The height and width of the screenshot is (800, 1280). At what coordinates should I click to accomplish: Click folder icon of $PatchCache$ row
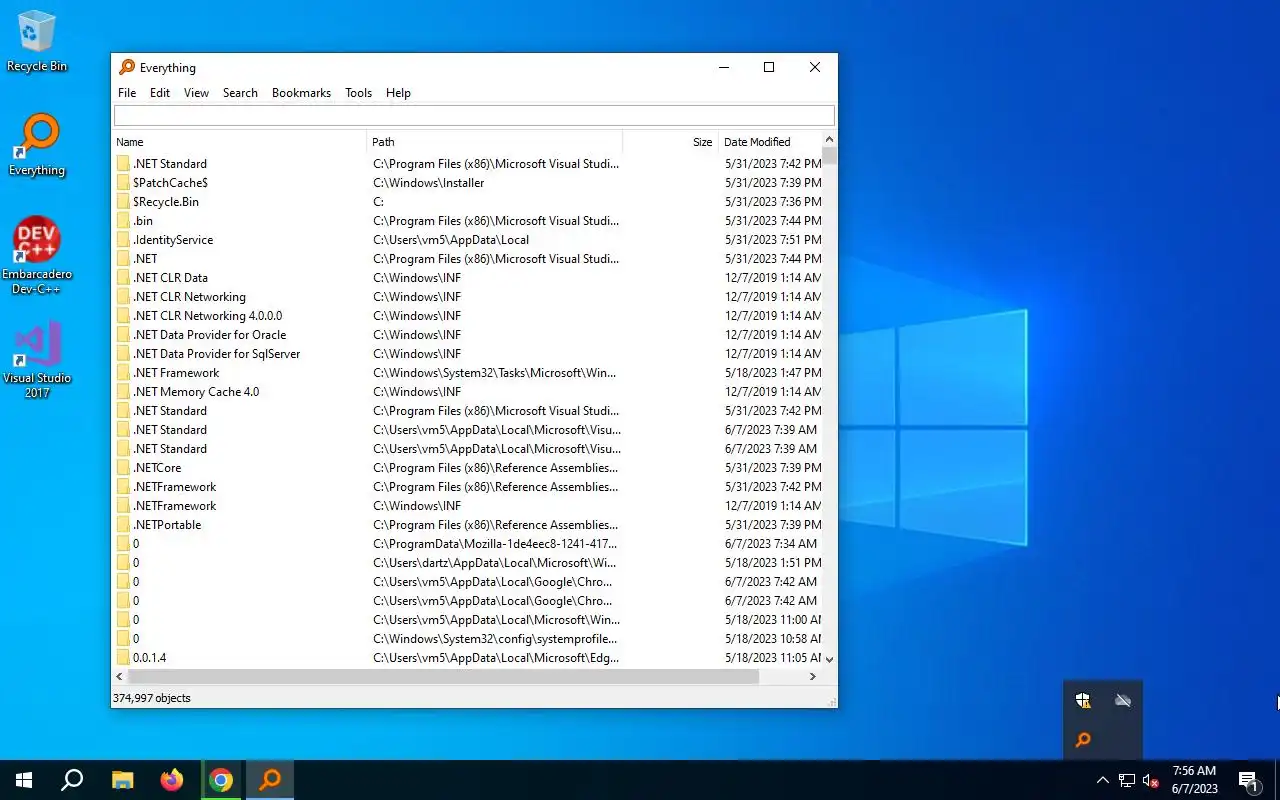tap(123, 183)
